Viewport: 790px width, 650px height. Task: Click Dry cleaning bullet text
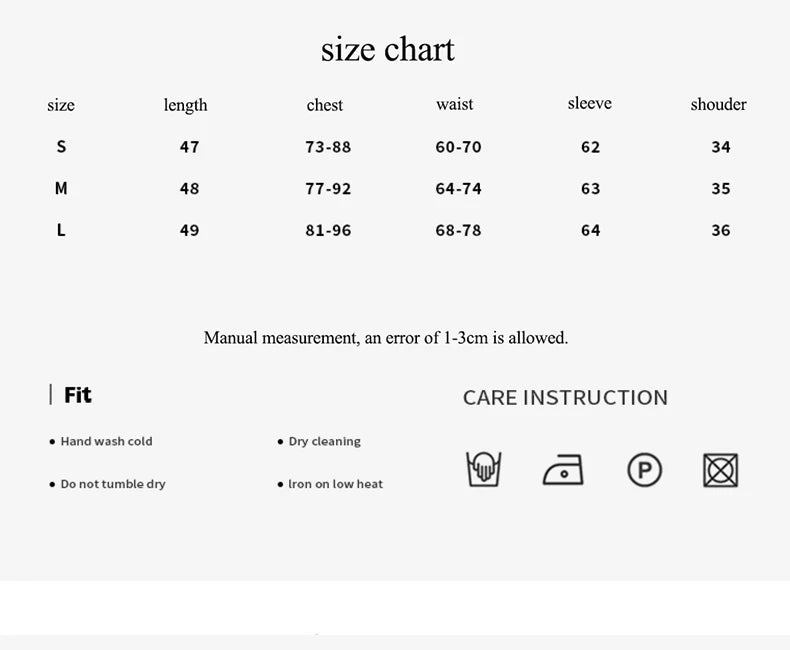point(324,441)
